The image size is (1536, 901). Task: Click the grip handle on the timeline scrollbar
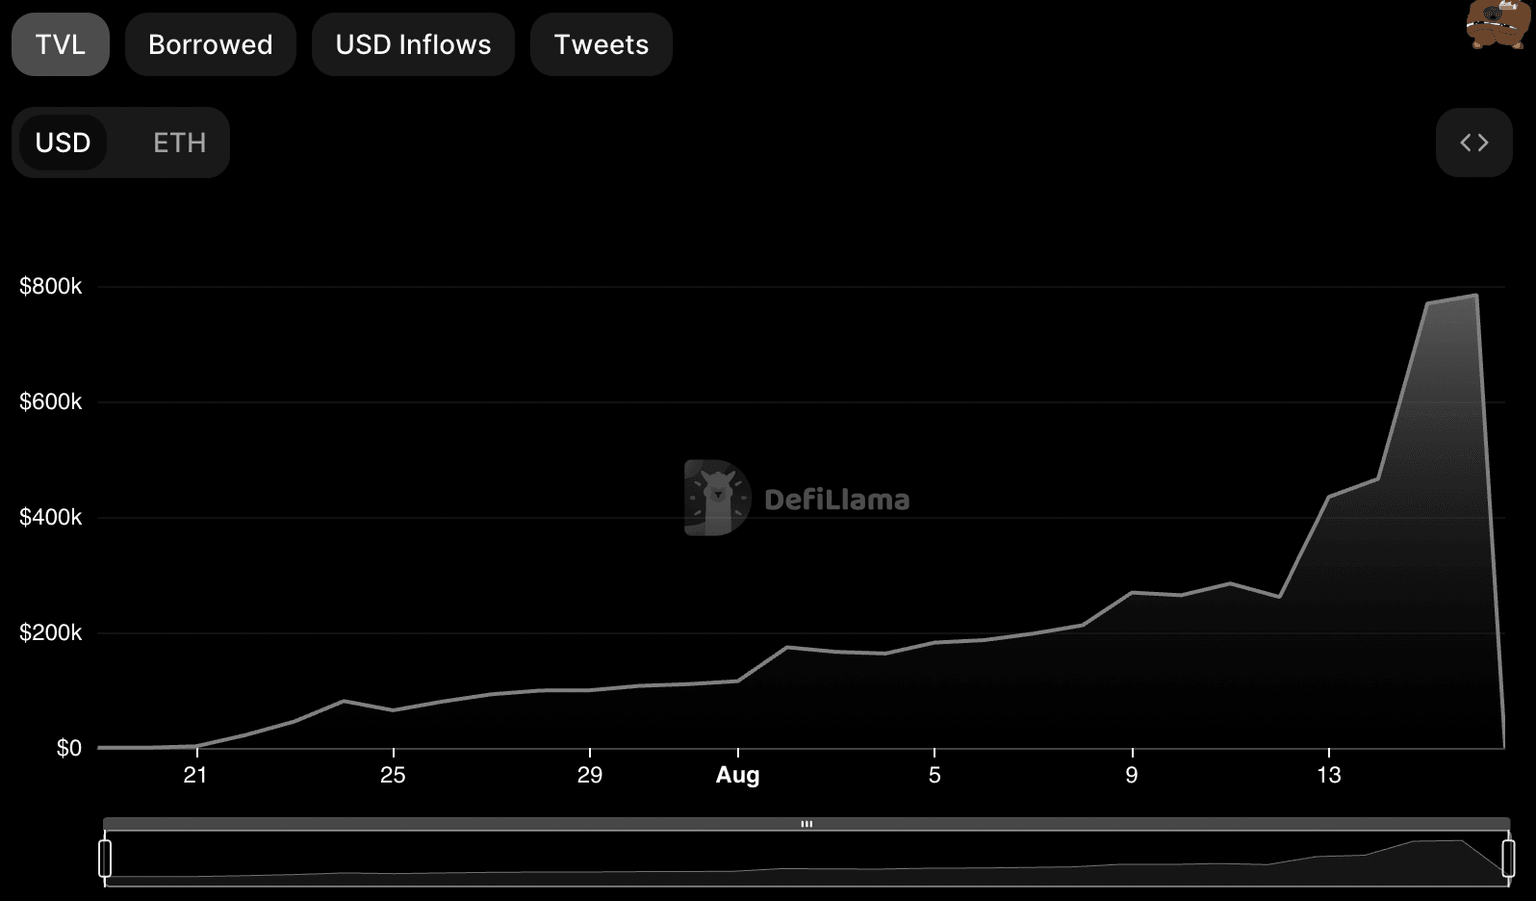807,823
